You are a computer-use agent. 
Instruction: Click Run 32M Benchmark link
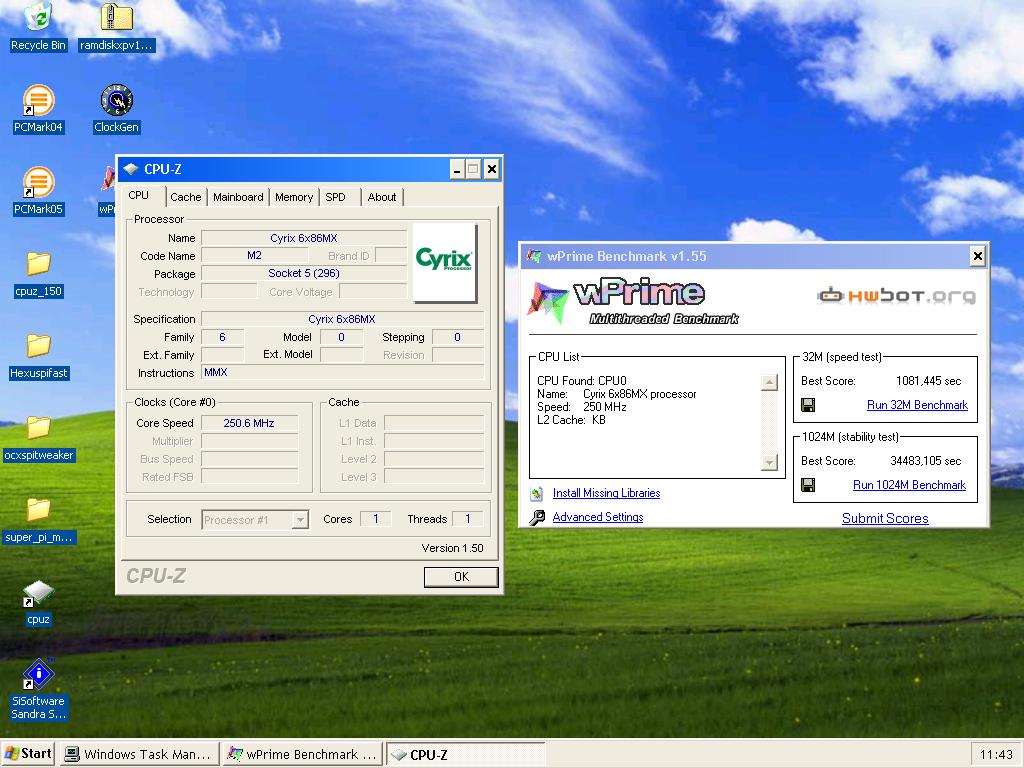(917, 405)
